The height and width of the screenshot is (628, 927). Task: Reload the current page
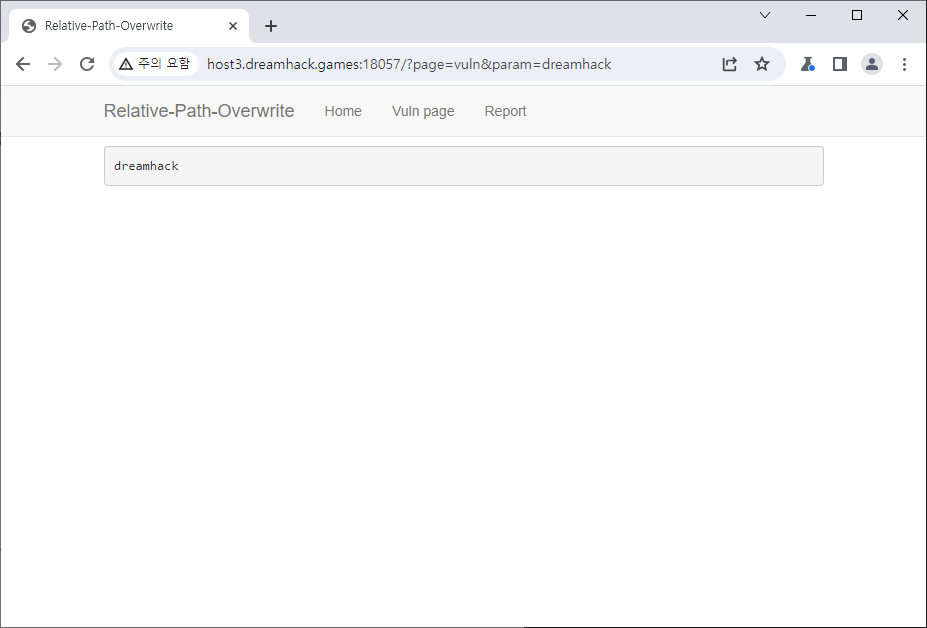click(x=87, y=64)
